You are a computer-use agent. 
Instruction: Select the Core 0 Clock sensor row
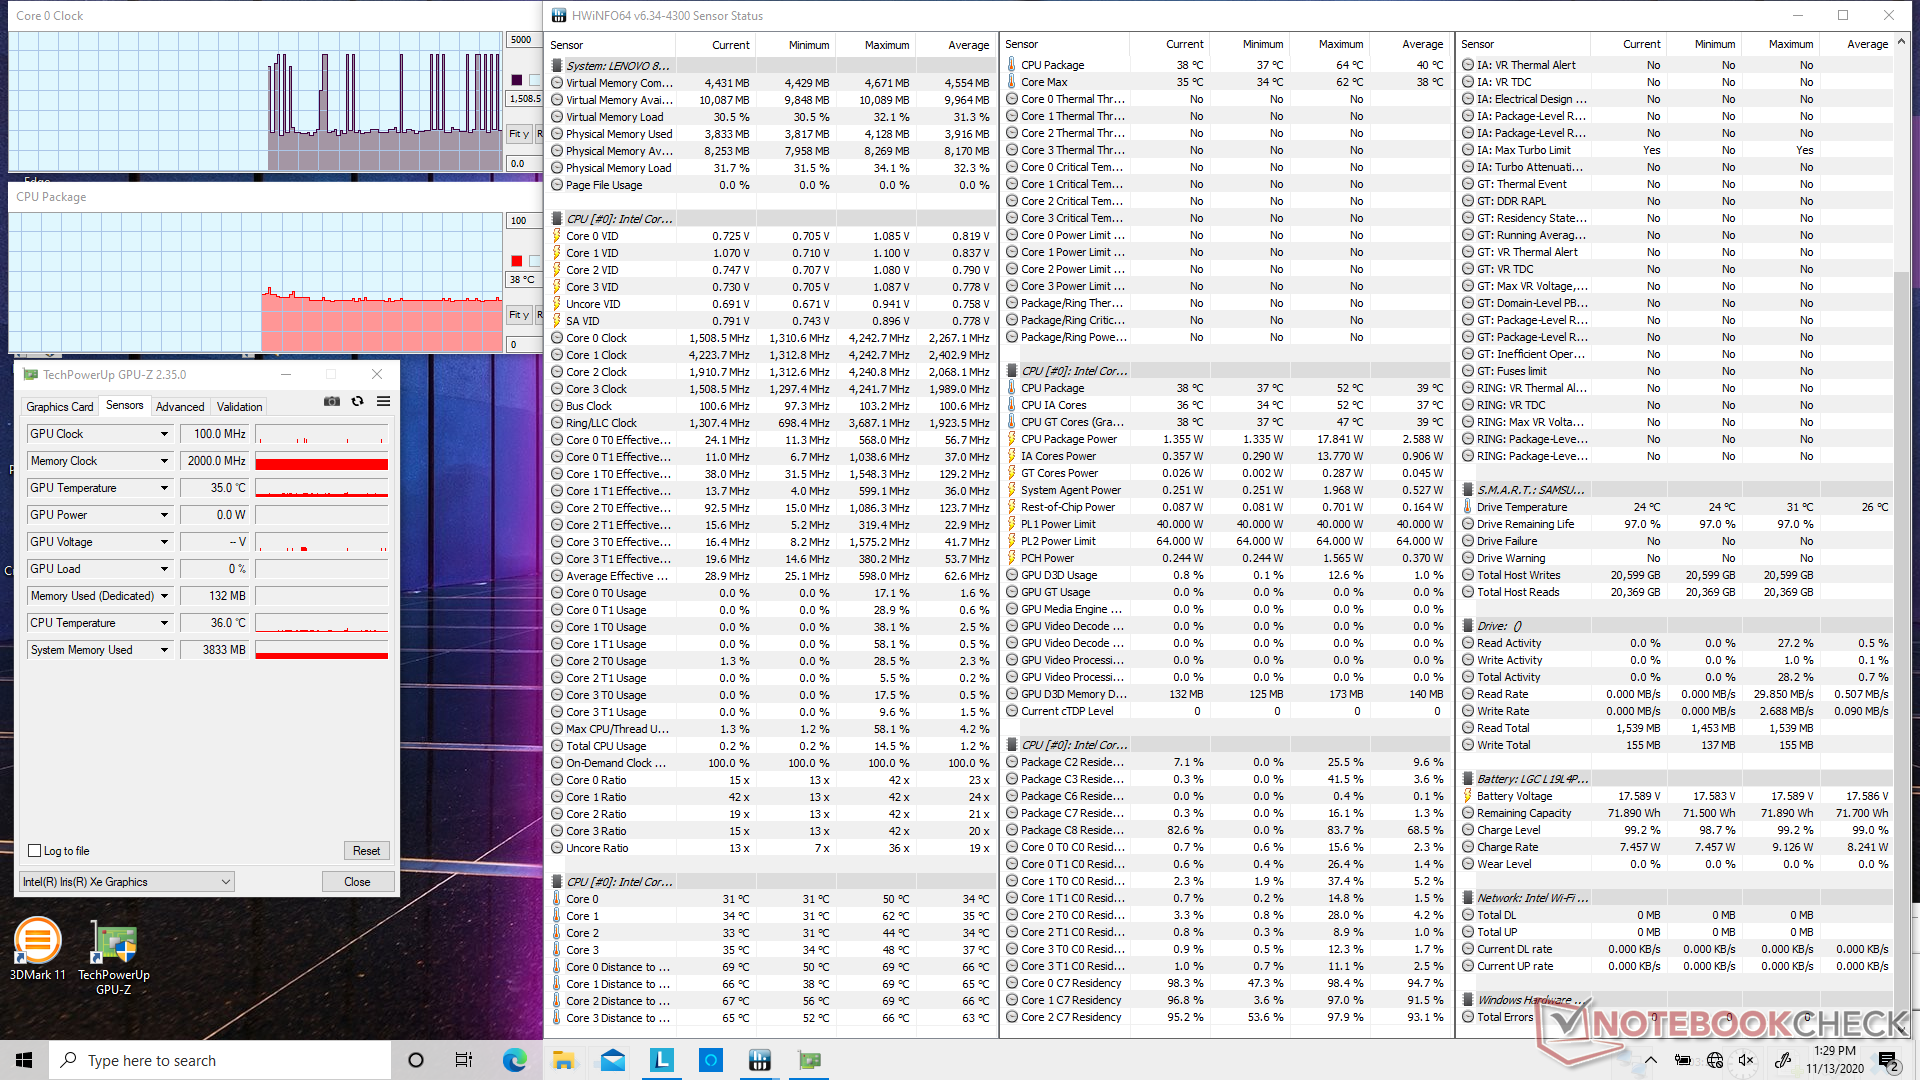click(596, 338)
